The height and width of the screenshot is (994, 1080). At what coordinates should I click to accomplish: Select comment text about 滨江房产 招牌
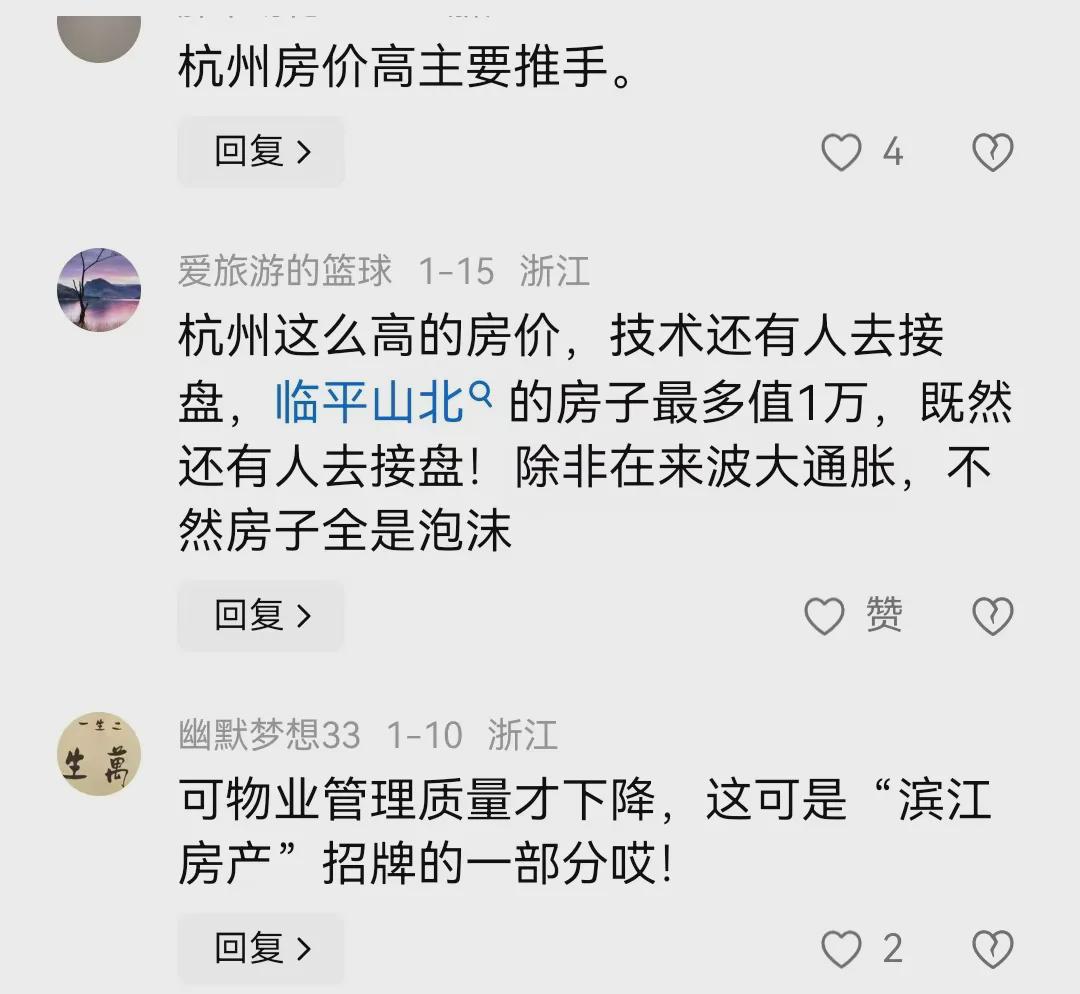click(x=585, y=831)
